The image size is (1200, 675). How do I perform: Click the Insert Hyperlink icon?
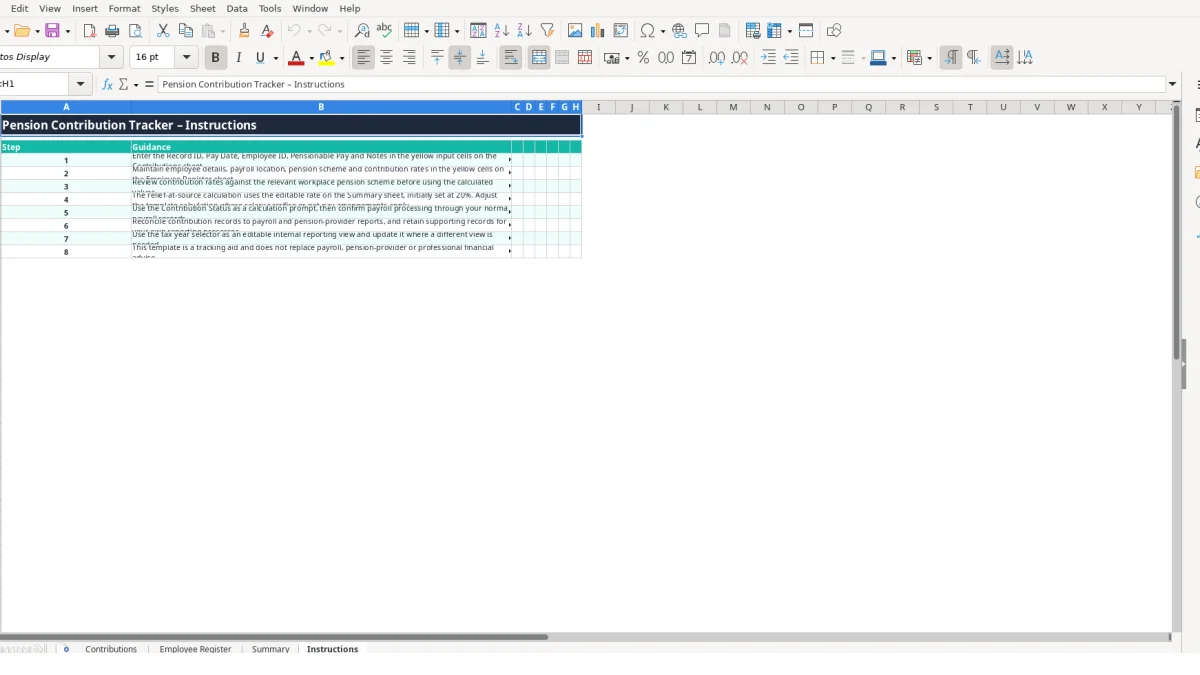[679, 31]
